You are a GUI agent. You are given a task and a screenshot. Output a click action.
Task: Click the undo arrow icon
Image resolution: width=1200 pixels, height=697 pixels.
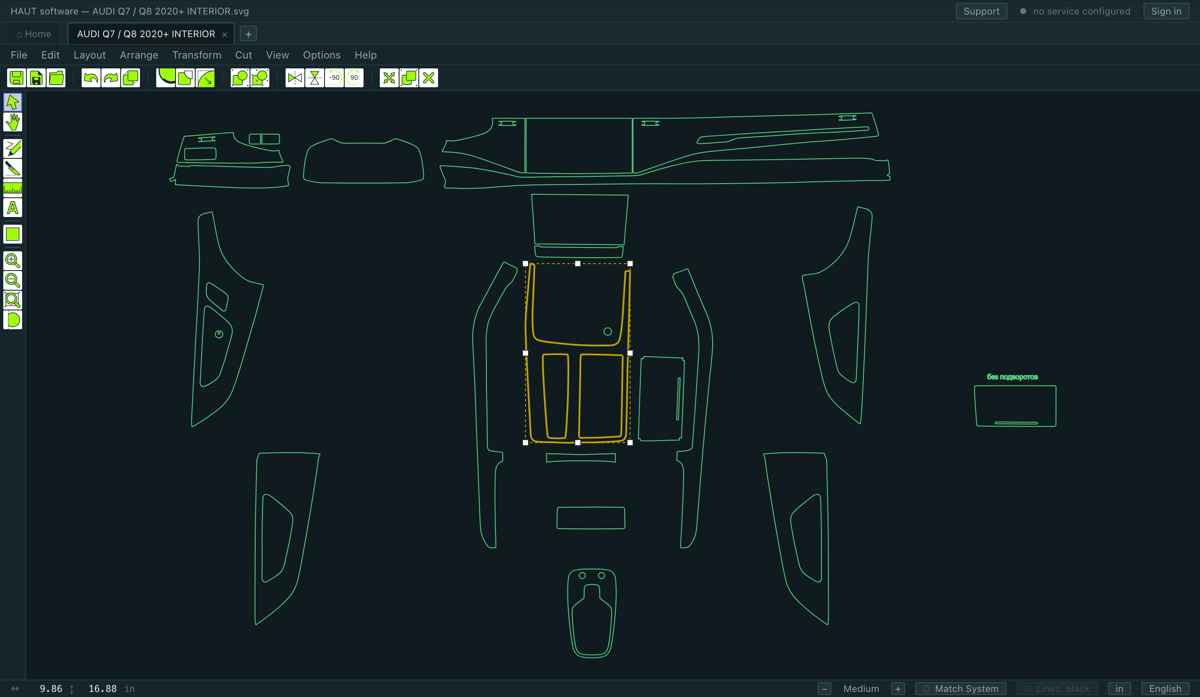tap(91, 78)
